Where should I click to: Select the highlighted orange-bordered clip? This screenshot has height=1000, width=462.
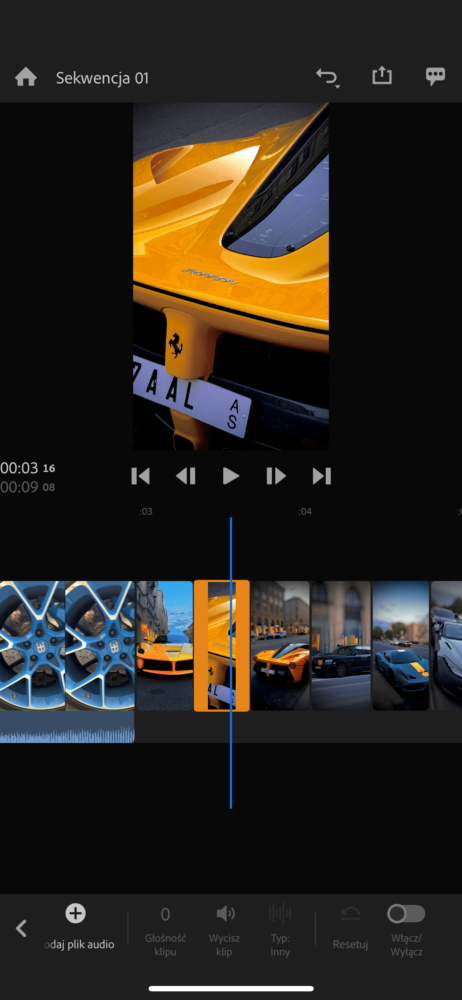click(x=221, y=645)
